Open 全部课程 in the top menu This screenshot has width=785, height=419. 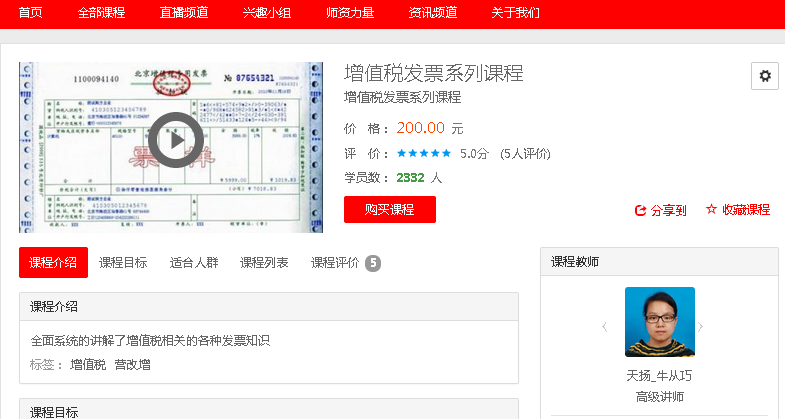coord(102,13)
